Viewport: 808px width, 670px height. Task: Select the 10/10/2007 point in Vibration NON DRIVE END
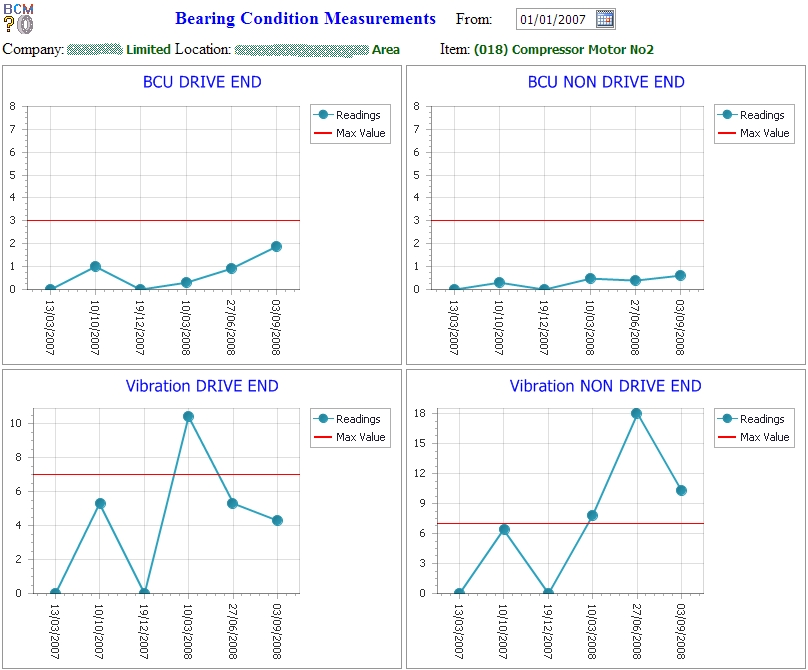(x=504, y=530)
